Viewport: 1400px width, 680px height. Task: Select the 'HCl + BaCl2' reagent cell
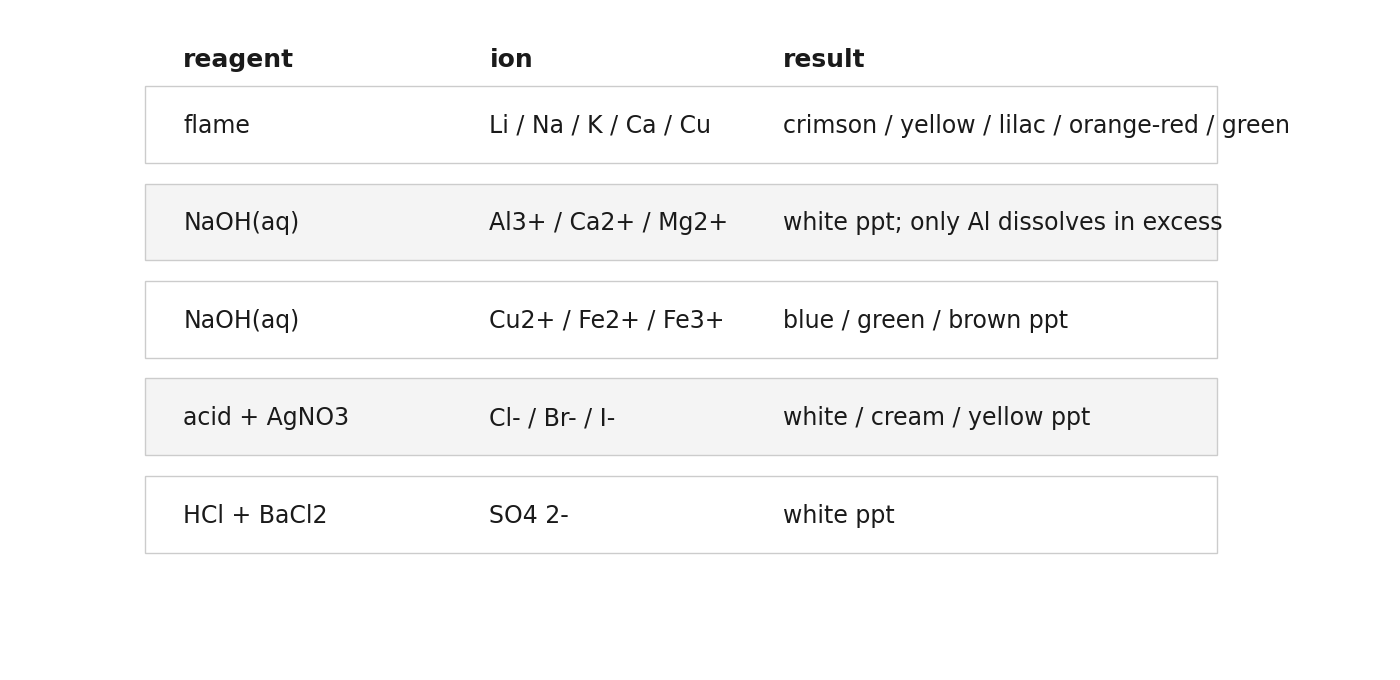[x=255, y=515]
